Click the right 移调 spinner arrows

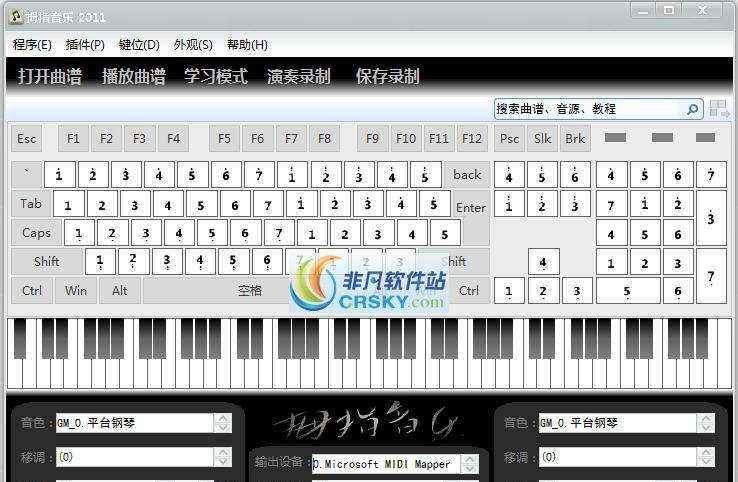pos(706,457)
